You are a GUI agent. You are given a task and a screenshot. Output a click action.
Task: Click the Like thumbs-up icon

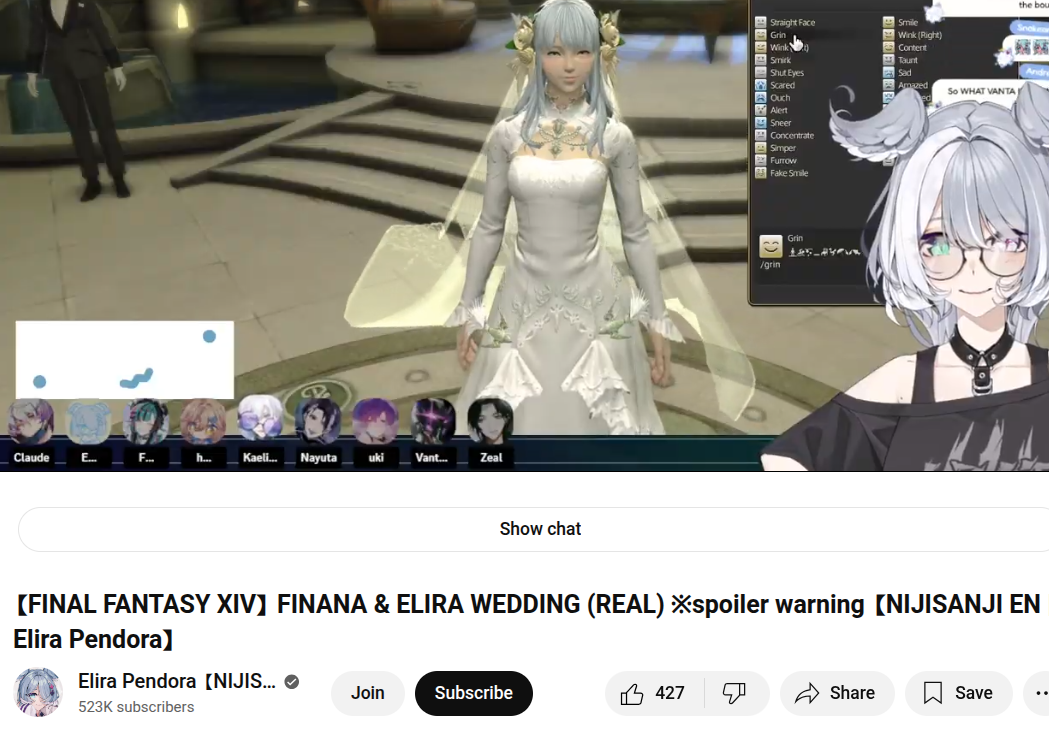click(632, 694)
